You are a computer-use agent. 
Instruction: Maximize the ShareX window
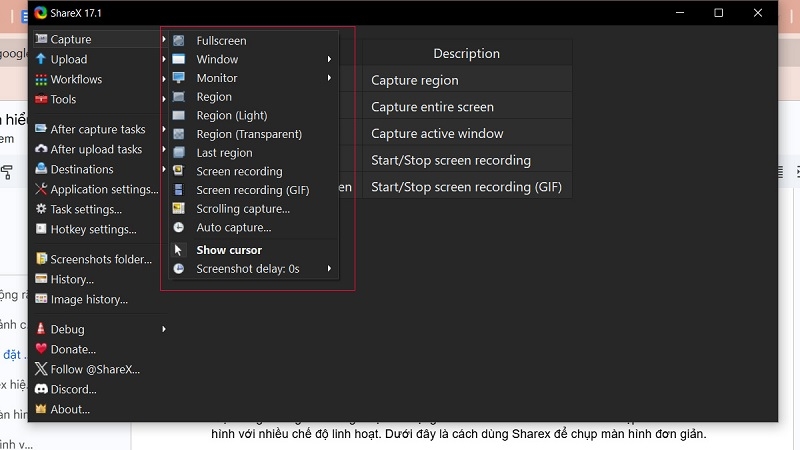(718, 13)
